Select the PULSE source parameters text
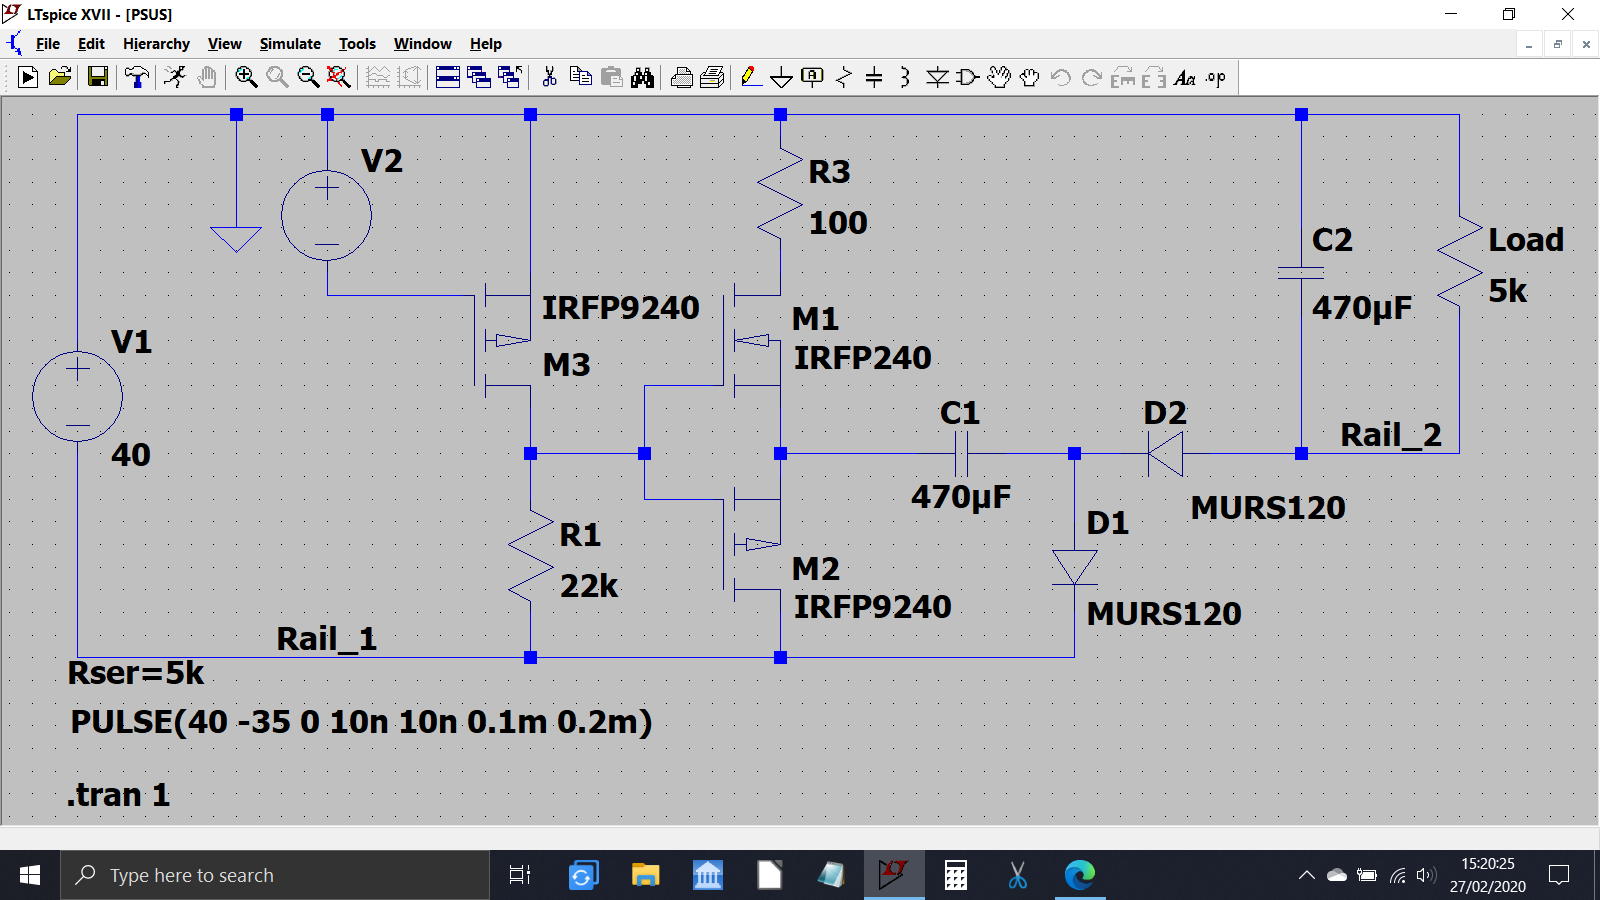1600x900 pixels. (x=361, y=722)
